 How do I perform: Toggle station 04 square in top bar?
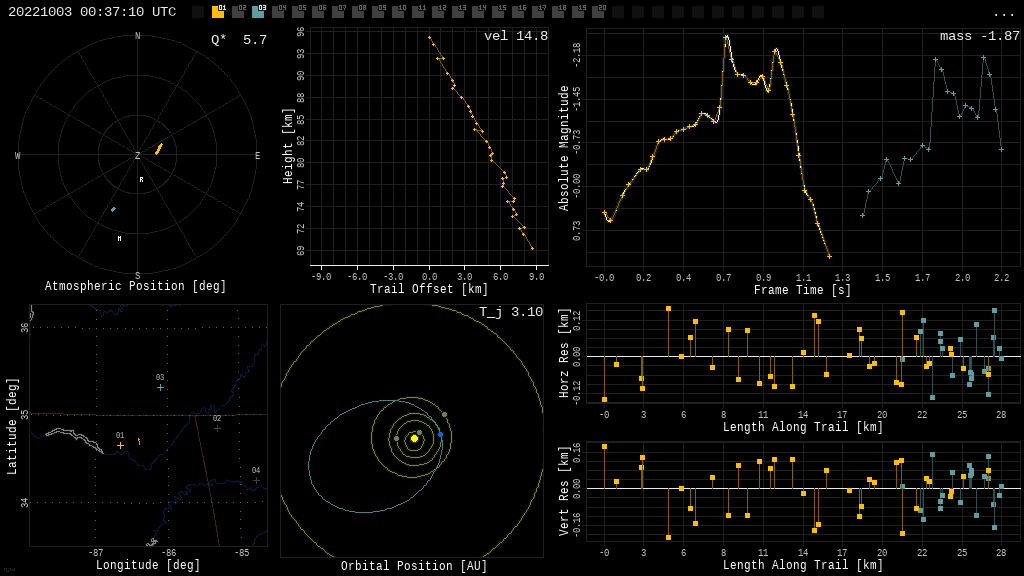(278, 12)
